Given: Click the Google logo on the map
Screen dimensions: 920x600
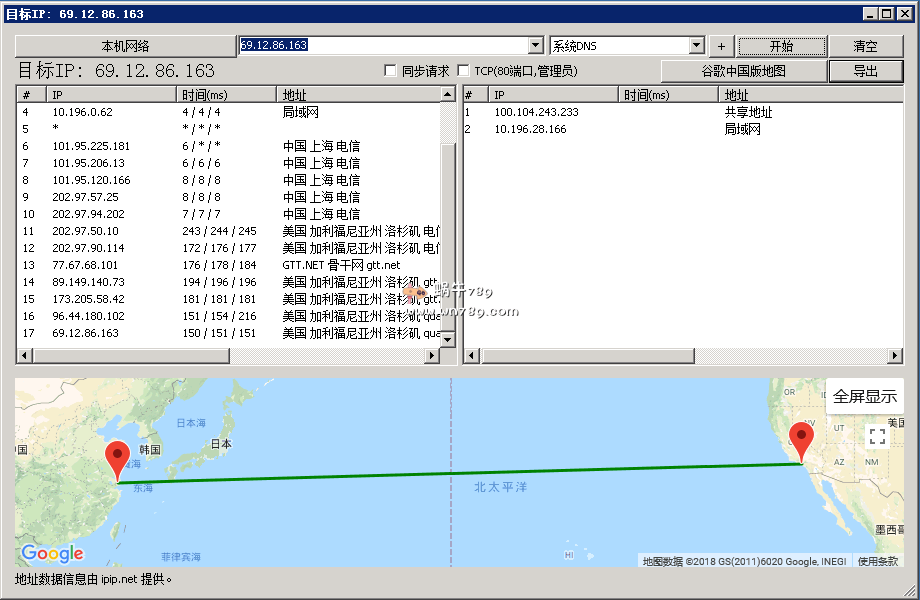Looking at the screenshot, I should tap(52, 554).
